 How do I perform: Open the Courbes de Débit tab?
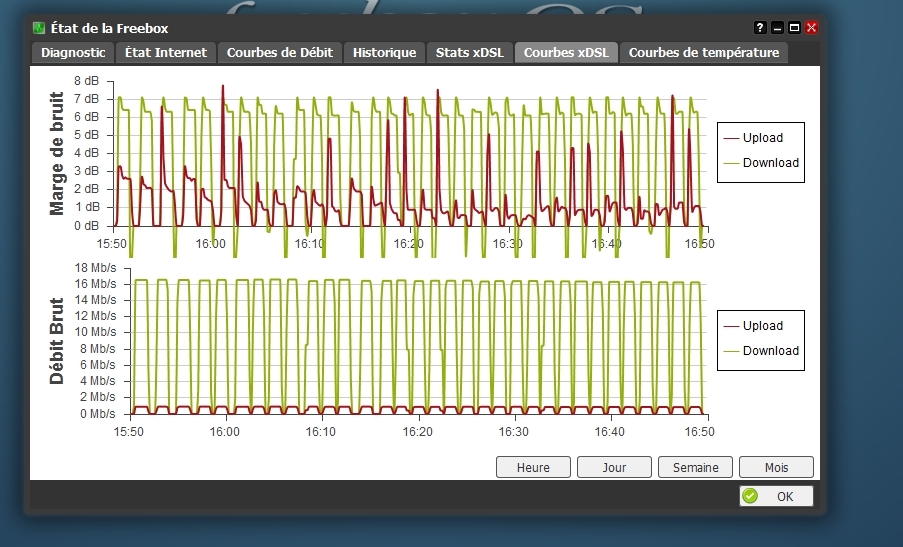coord(280,52)
